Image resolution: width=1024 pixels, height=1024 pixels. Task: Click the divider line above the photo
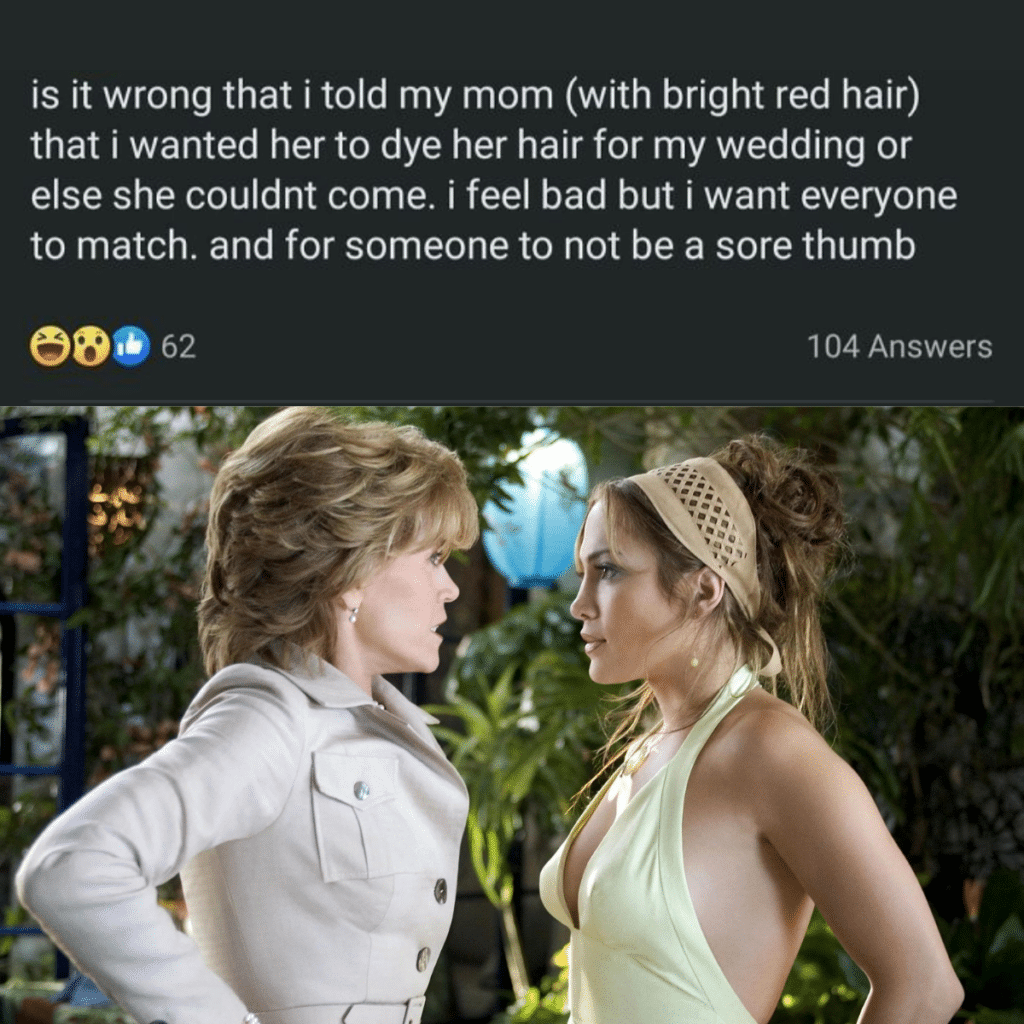click(x=512, y=401)
